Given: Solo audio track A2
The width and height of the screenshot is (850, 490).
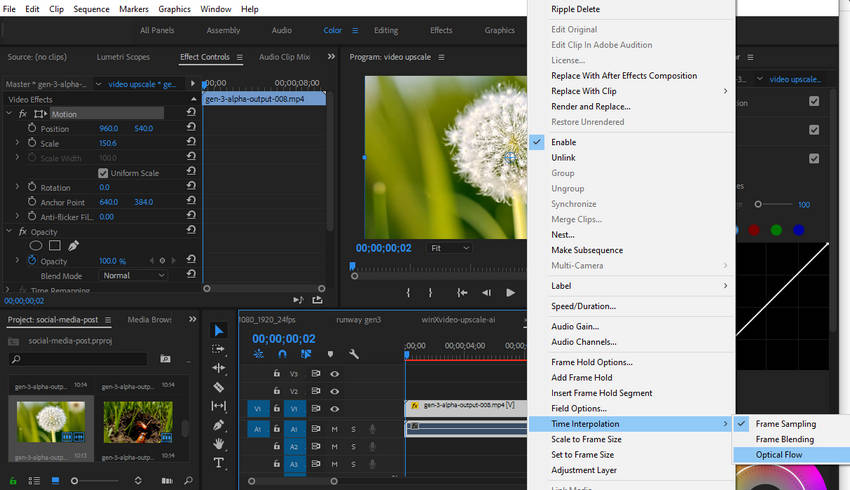Looking at the screenshot, I should 353,447.
